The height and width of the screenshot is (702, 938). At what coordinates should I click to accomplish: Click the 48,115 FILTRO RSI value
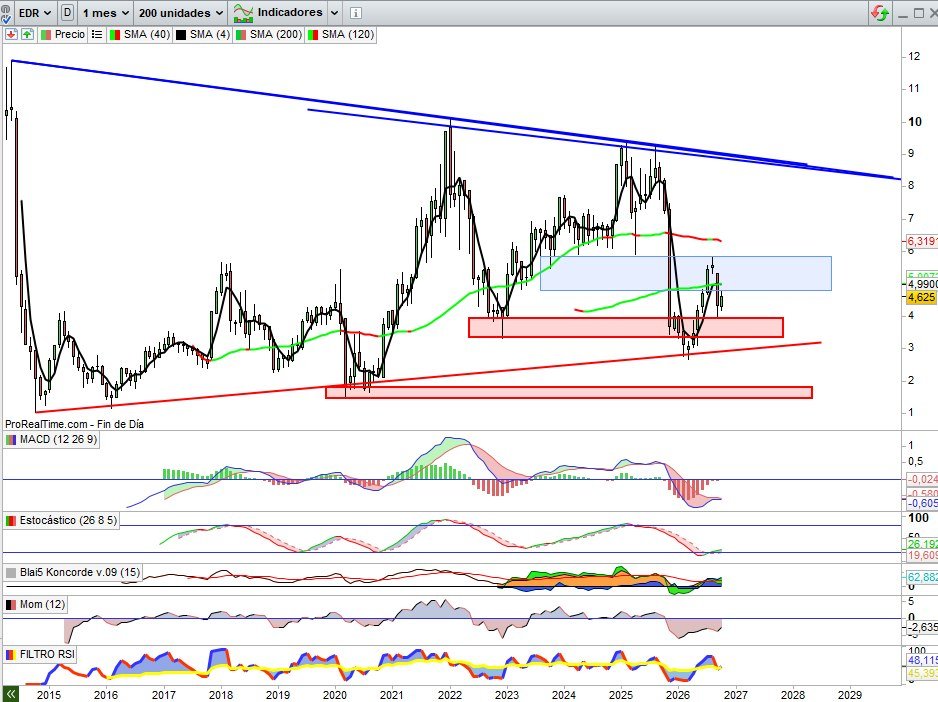pos(922,660)
